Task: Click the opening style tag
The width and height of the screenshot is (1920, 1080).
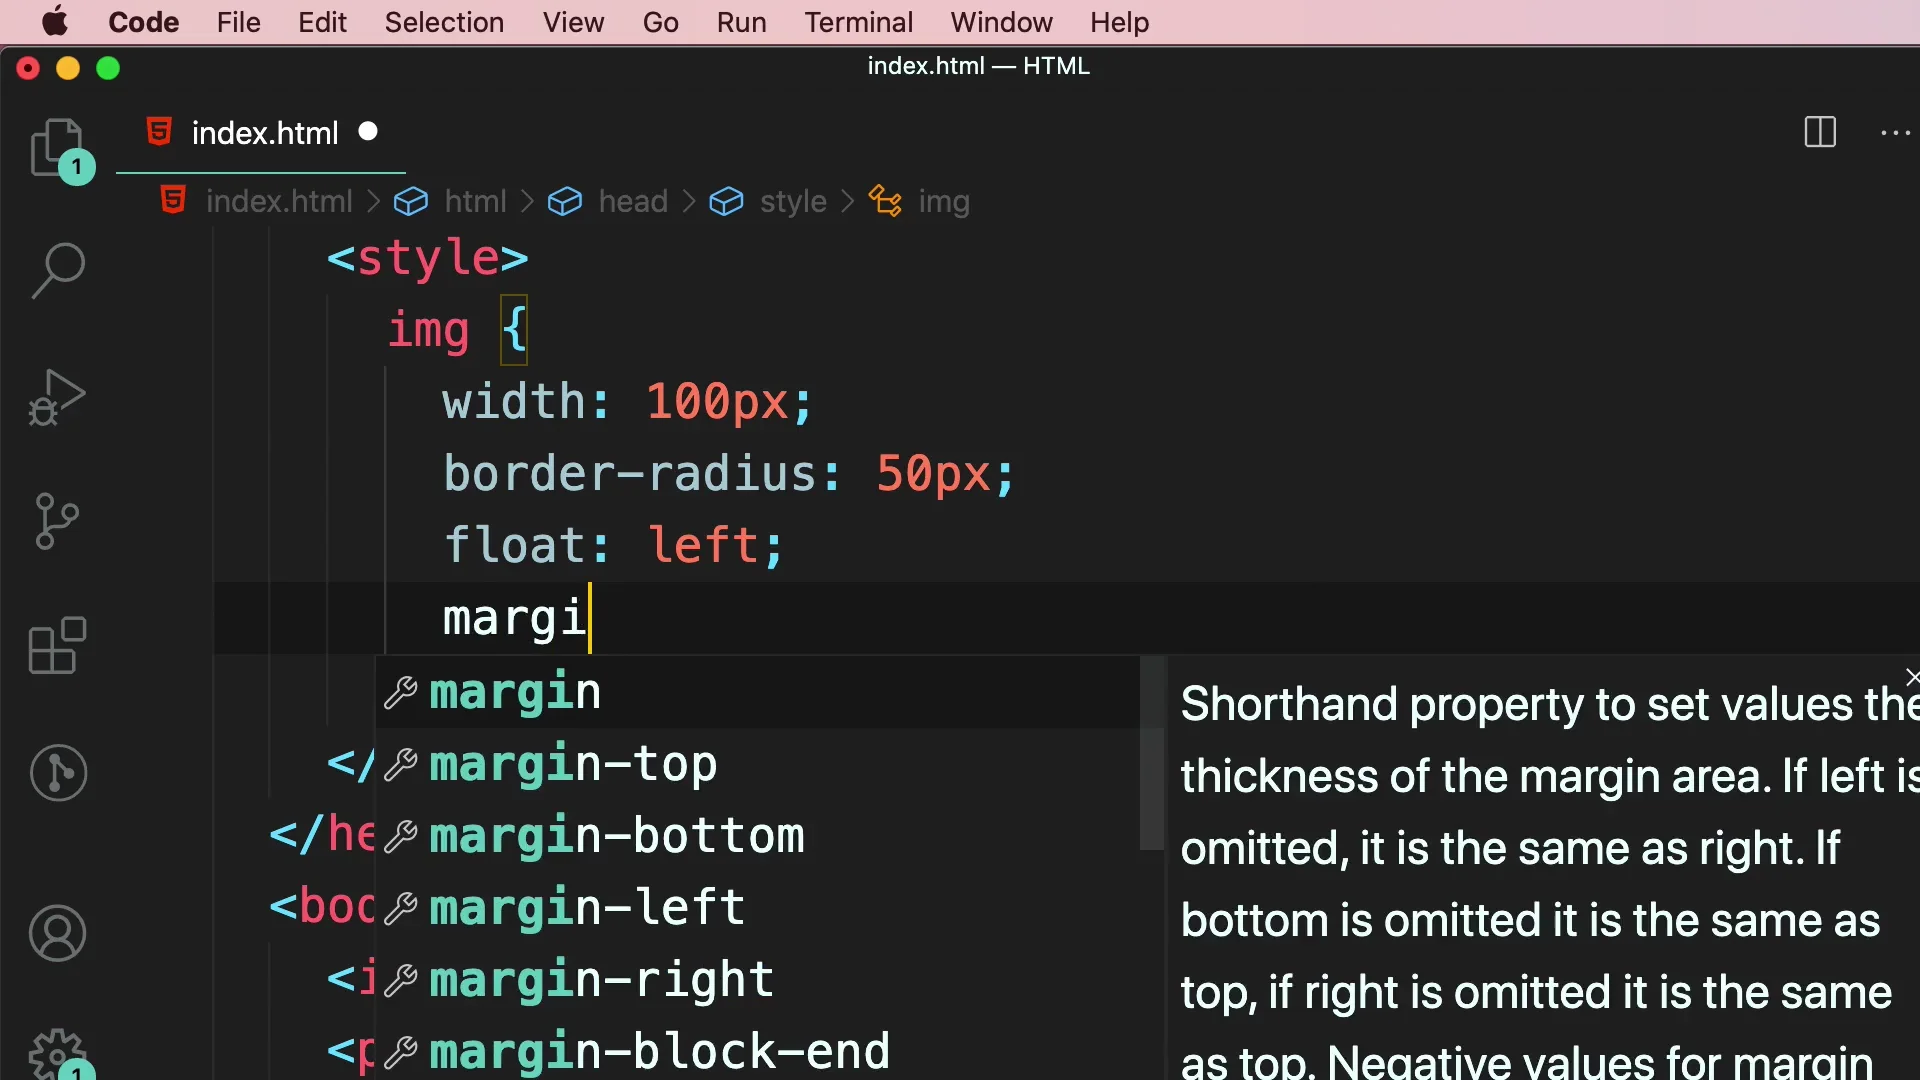Action: click(x=427, y=258)
